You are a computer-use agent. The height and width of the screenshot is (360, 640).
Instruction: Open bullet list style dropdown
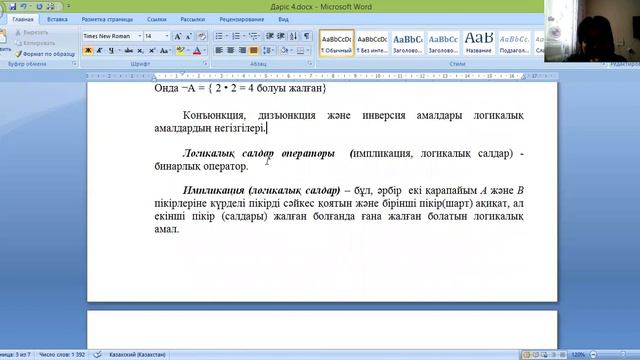pyautogui.click(x=227, y=36)
